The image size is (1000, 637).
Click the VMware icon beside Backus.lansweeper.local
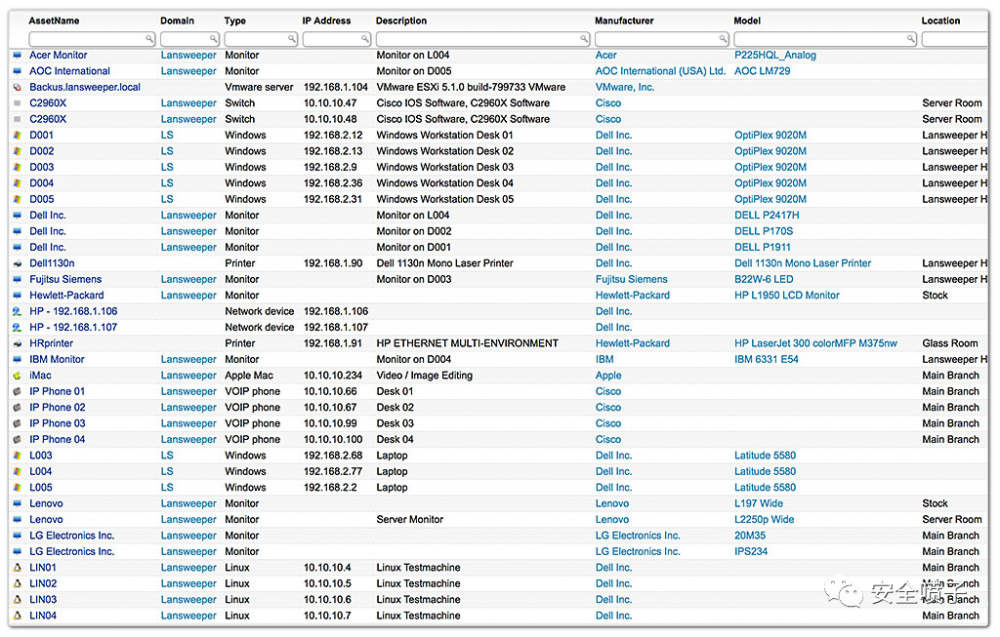[17, 87]
